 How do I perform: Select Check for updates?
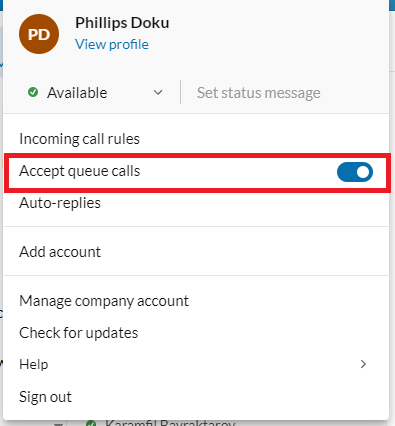coord(79,333)
